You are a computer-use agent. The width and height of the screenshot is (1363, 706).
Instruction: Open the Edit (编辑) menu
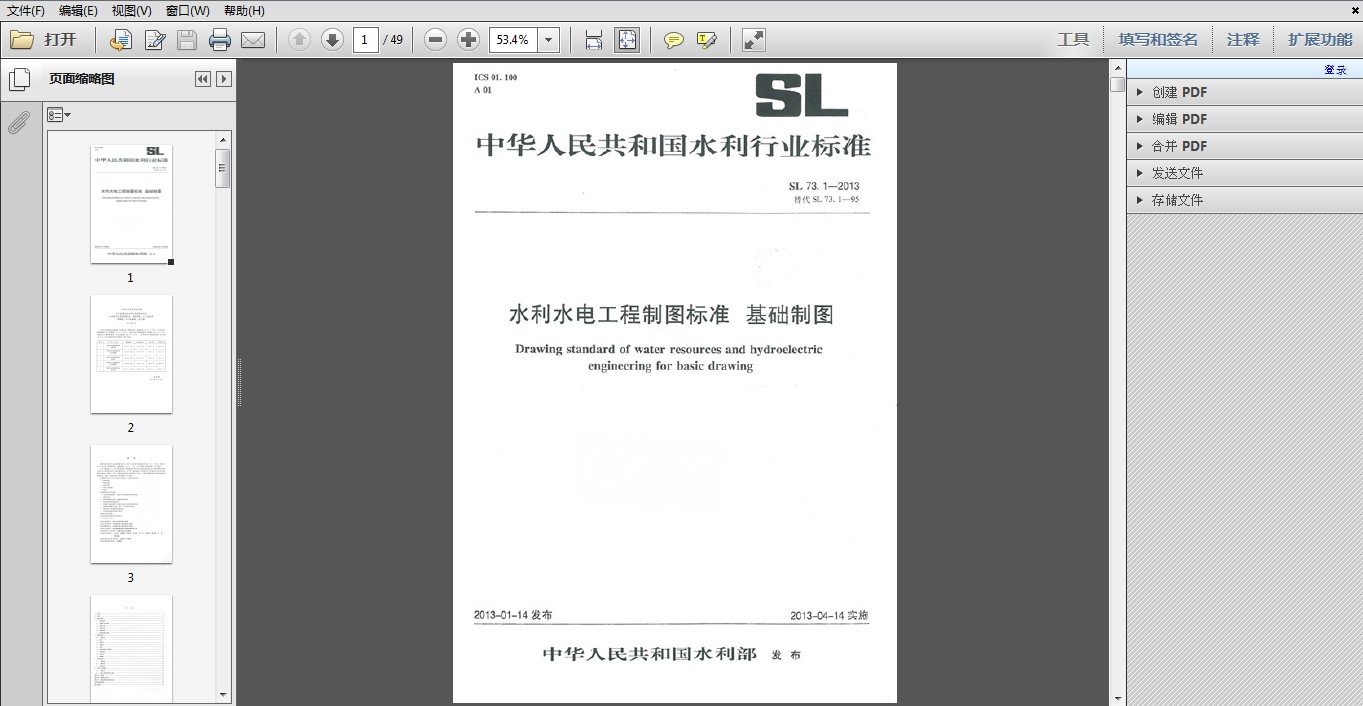pyautogui.click(x=78, y=10)
